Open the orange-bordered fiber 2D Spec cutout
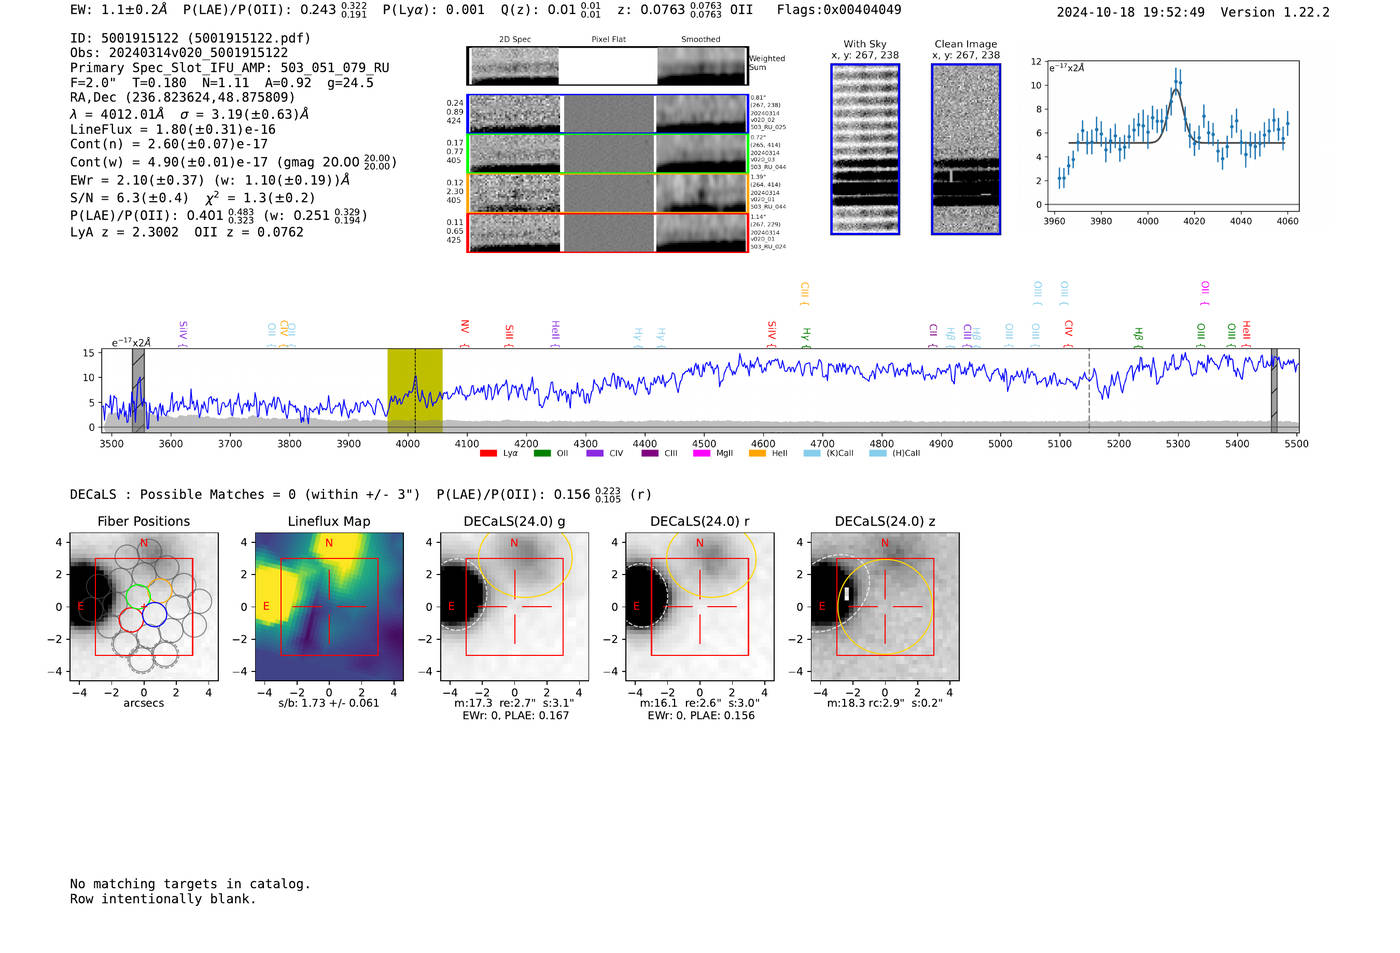This screenshot has width=1400, height=953. pyautogui.click(x=515, y=193)
